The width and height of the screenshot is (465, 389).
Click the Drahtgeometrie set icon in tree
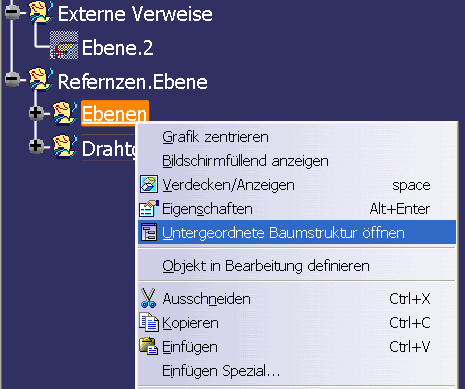click(65, 146)
